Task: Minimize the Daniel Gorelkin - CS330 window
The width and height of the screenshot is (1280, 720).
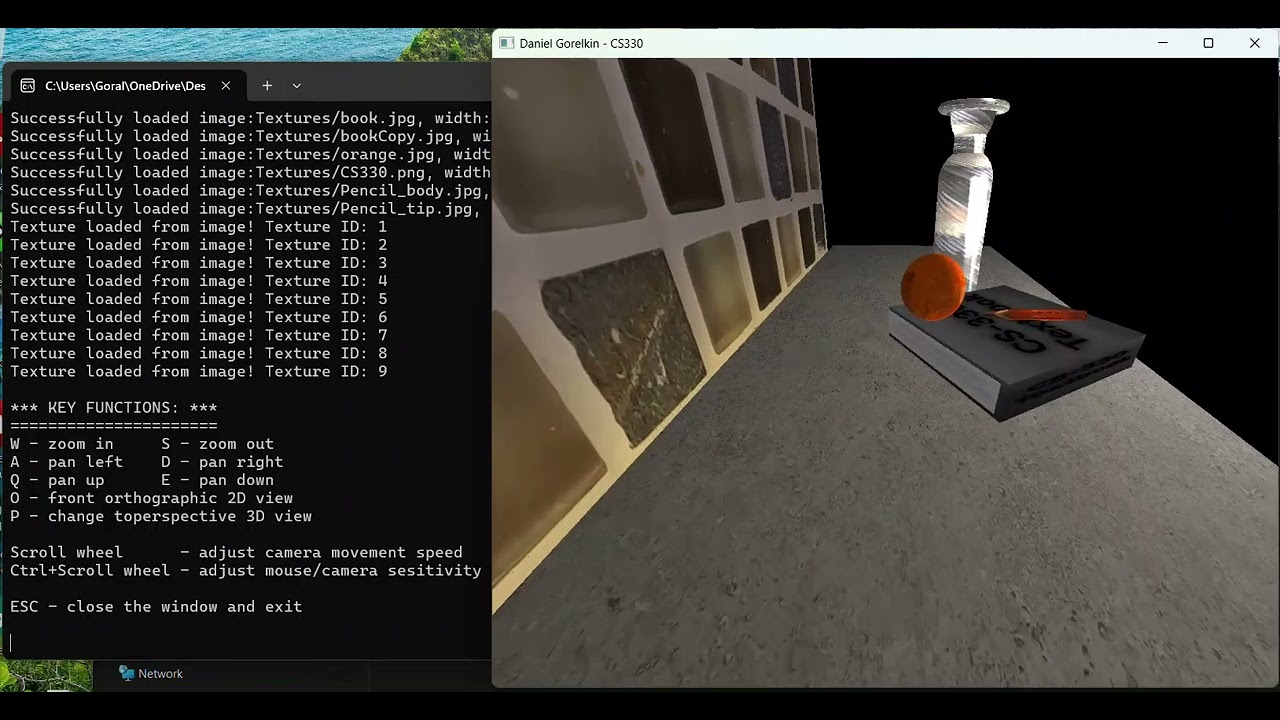Action: tap(1162, 43)
